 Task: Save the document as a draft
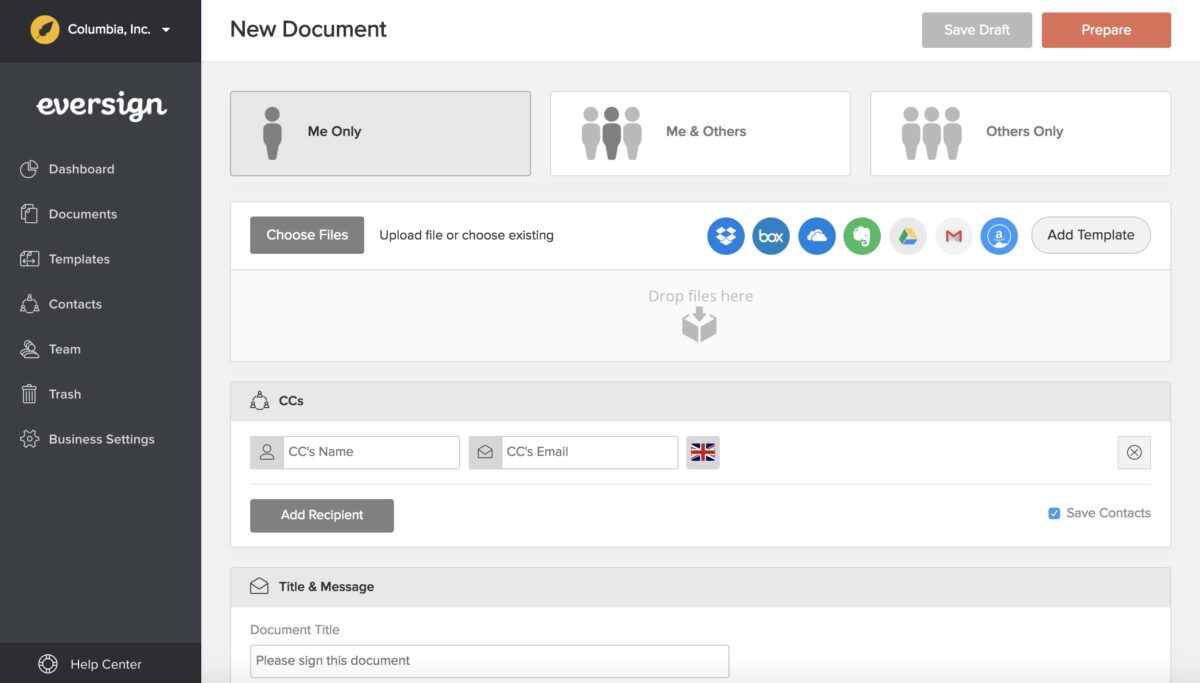click(976, 30)
